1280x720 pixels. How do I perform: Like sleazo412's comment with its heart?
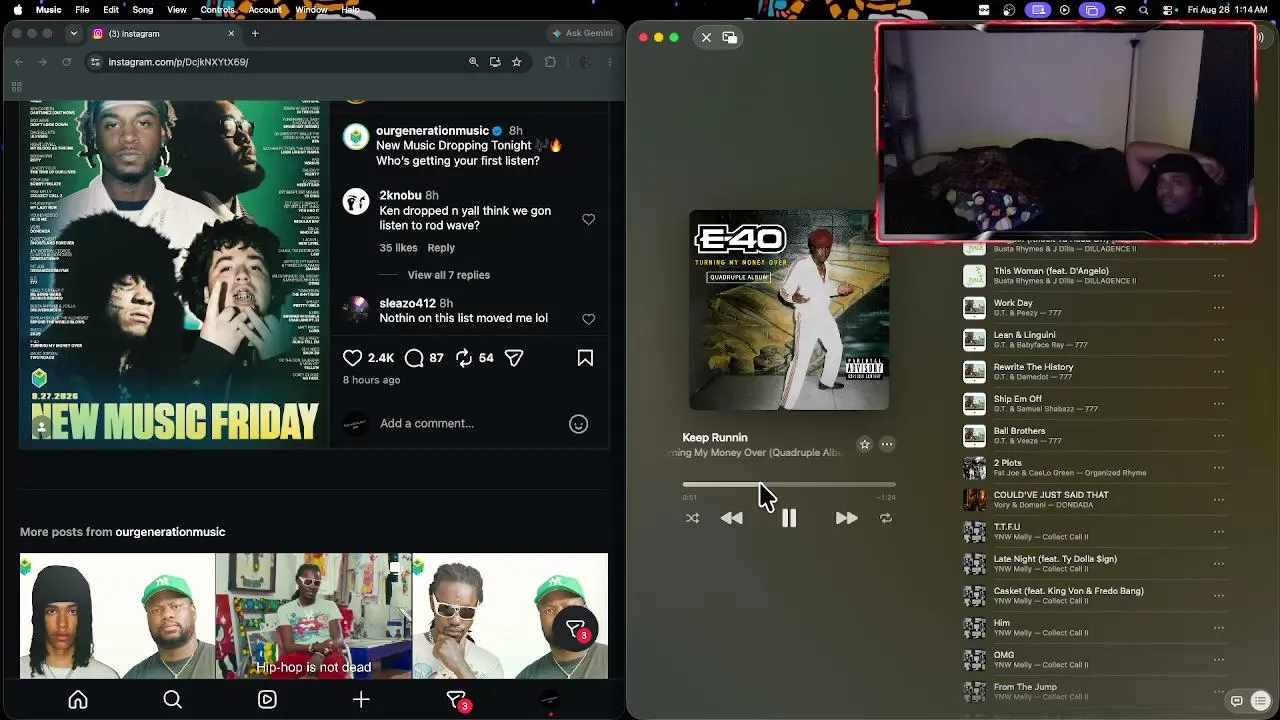(588, 320)
